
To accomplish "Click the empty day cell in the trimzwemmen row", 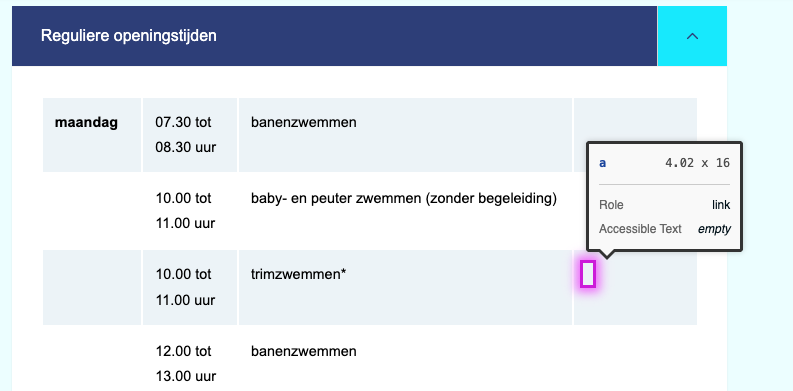I will (x=92, y=287).
